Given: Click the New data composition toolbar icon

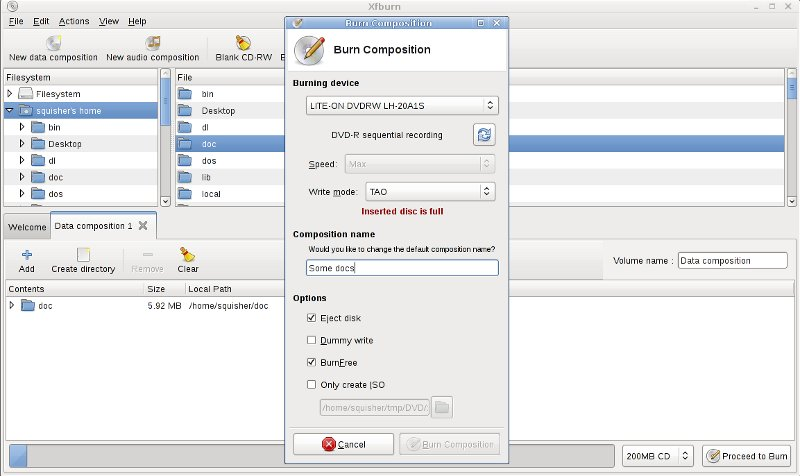Looking at the screenshot, I should [53, 43].
